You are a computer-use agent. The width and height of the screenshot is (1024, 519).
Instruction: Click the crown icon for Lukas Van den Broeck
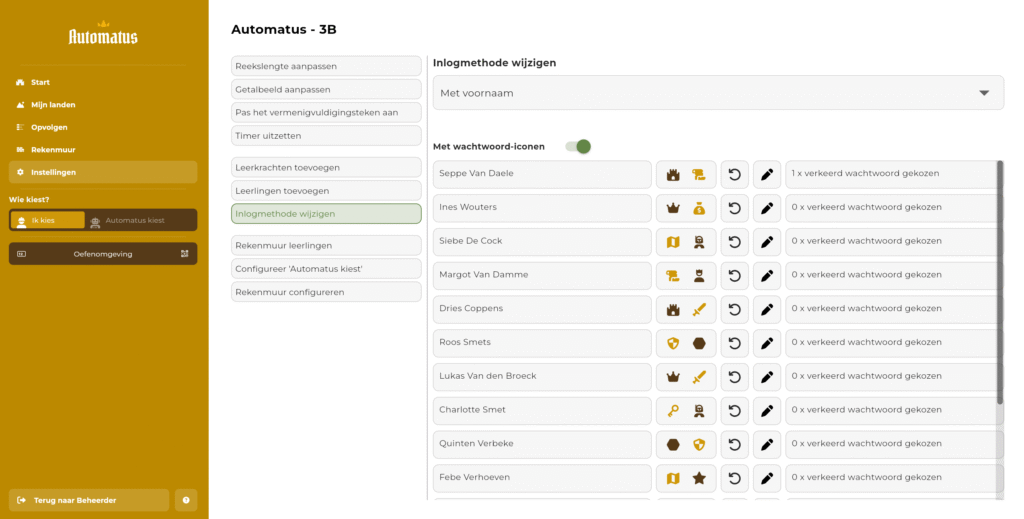point(673,377)
